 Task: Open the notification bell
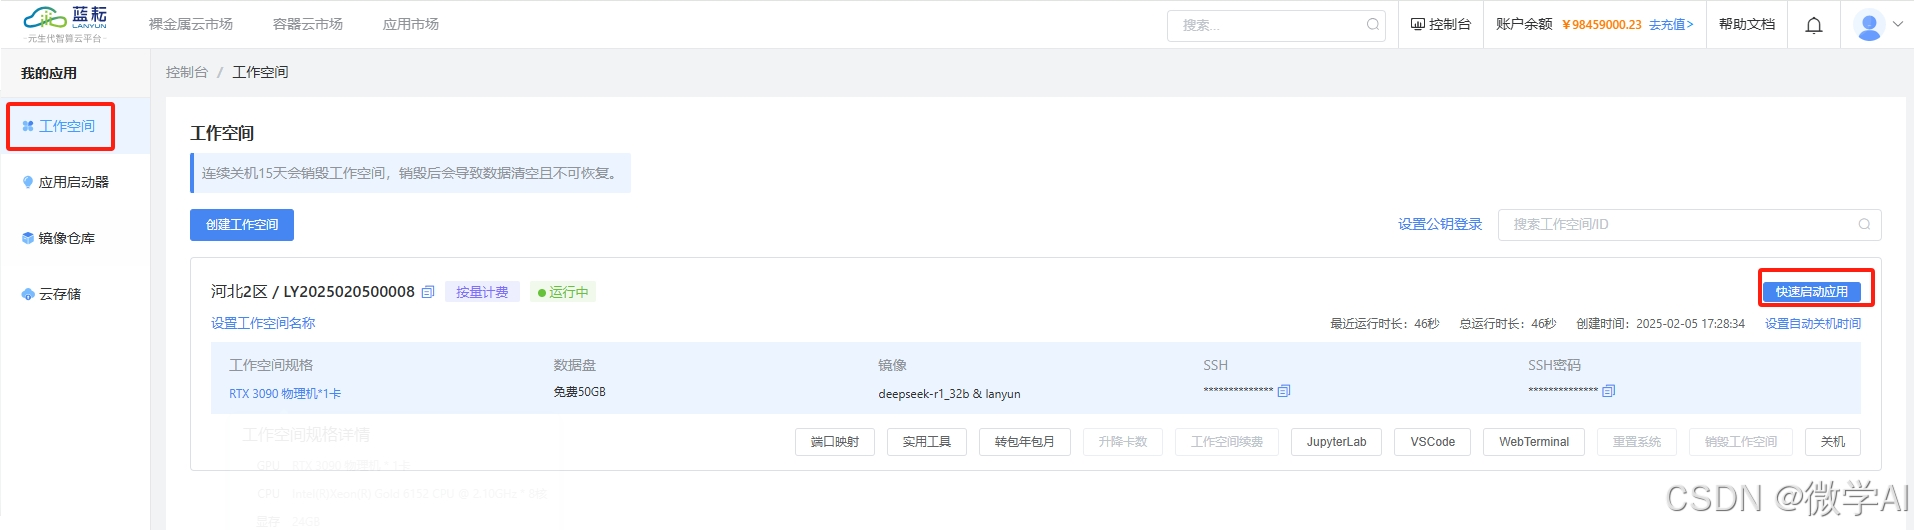click(1814, 25)
